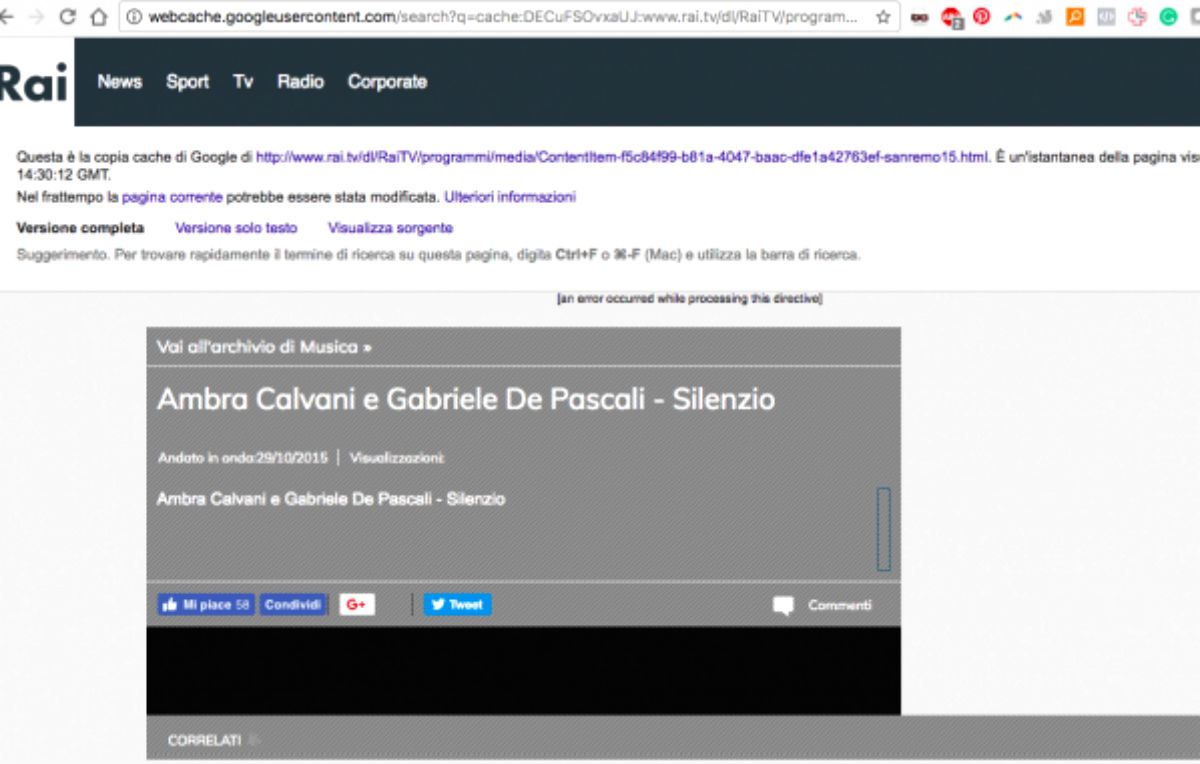The image size is (1200, 764).
Task: Open the Commenti speech bubble
Action: (x=783, y=605)
